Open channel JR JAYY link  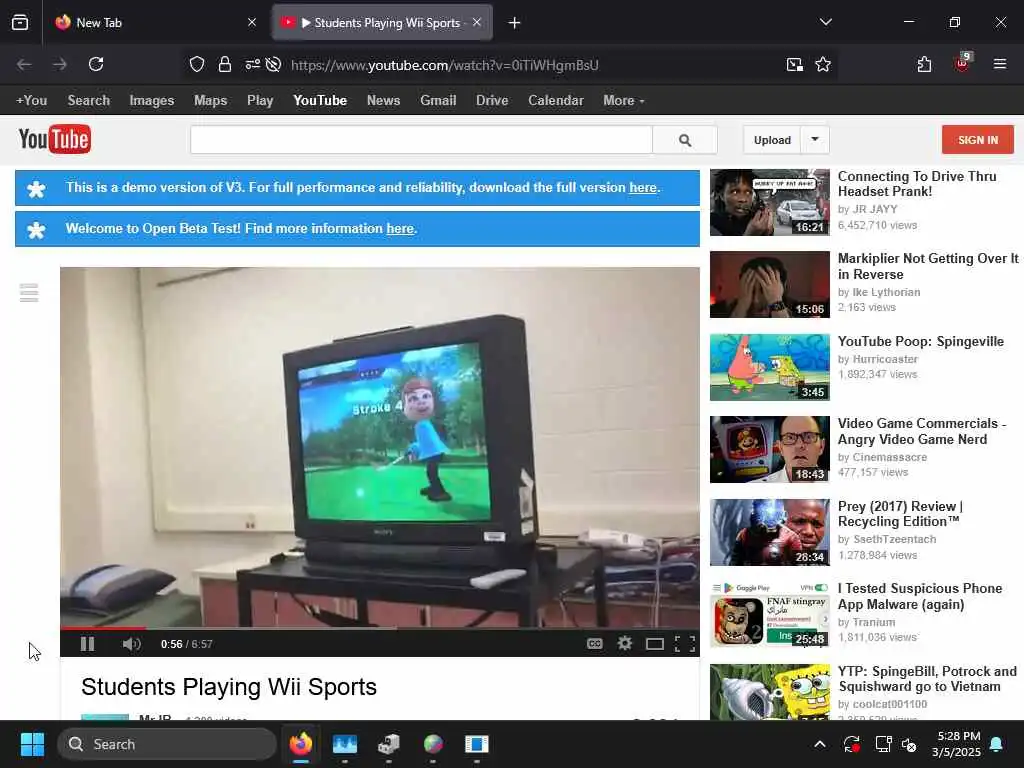pyautogui.click(x=875, y=209)
